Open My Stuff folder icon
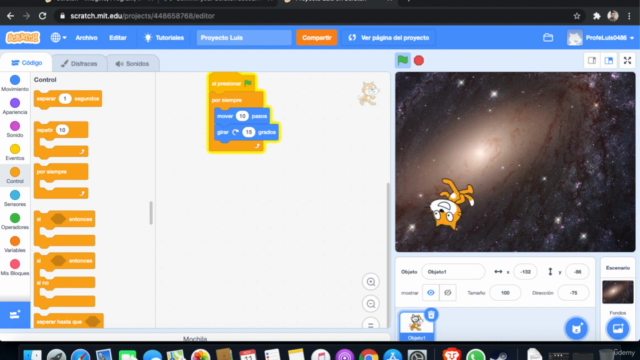The height and width of the screenshot is (360, 640). (548, 38)
